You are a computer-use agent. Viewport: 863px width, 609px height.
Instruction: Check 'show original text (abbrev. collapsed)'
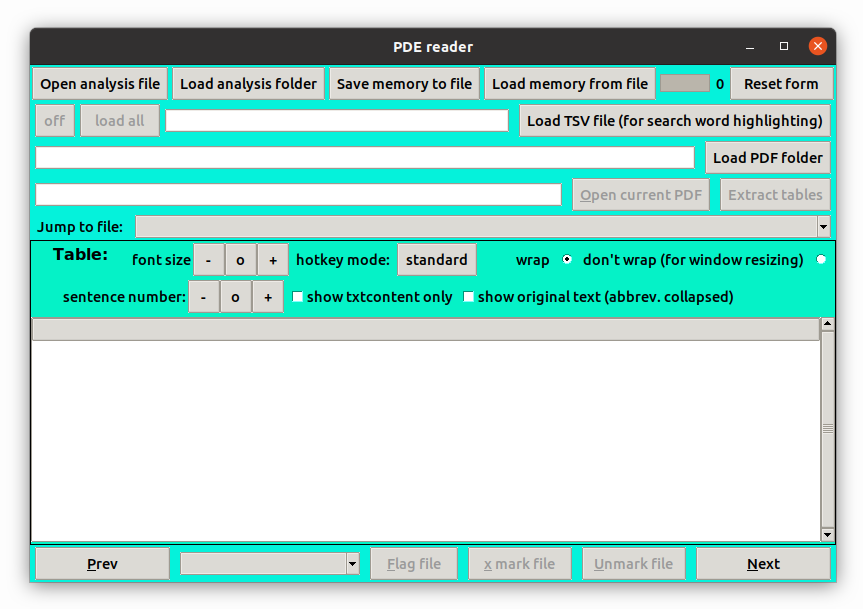[469, 297]
